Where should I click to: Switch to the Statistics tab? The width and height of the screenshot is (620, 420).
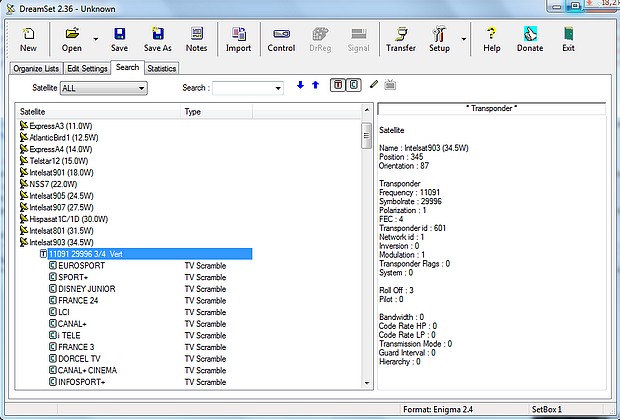[x=162, y=68]
